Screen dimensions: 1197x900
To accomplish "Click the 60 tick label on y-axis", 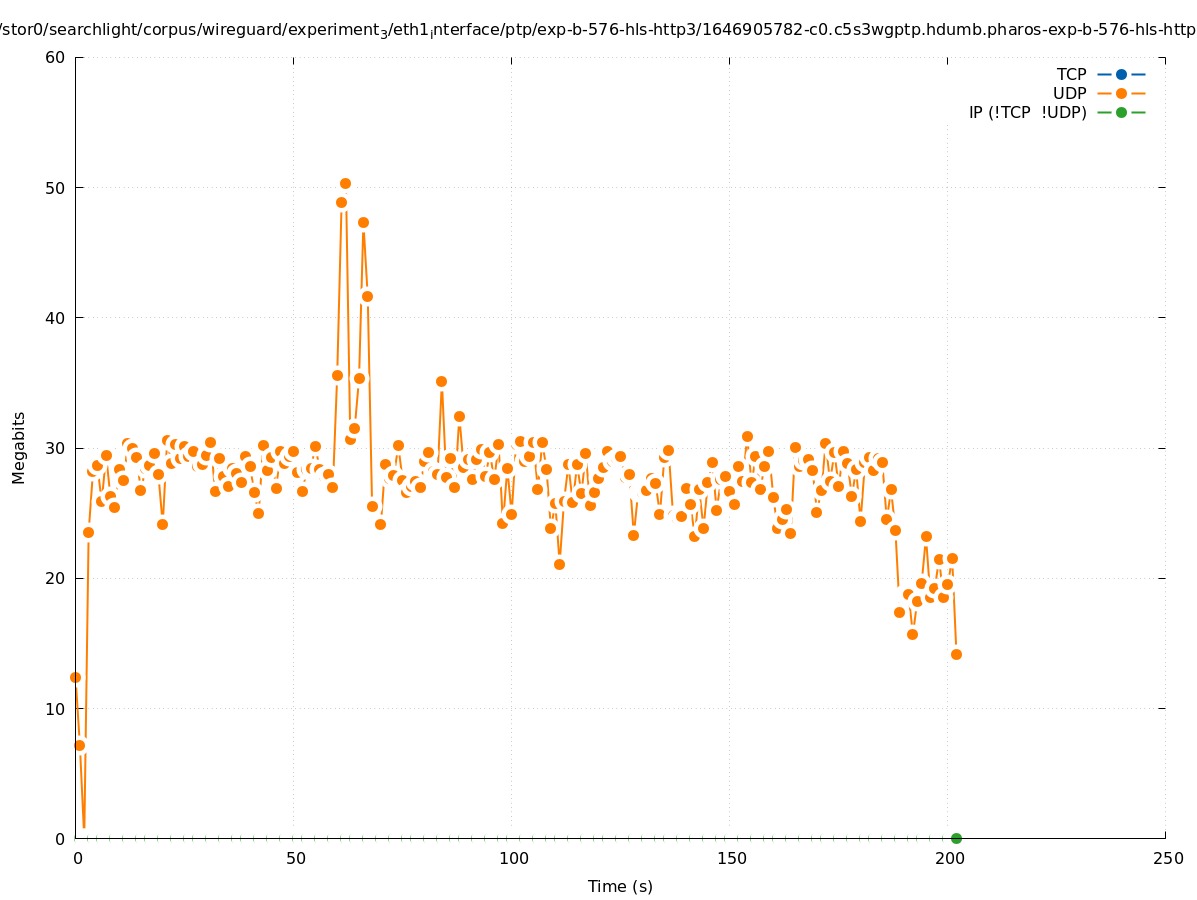I will (x=55, y=57).
